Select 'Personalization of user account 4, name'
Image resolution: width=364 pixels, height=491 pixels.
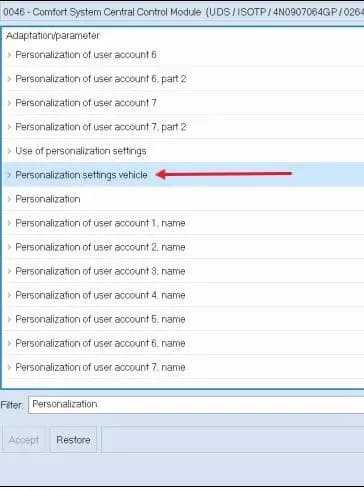tap(100, 295)
